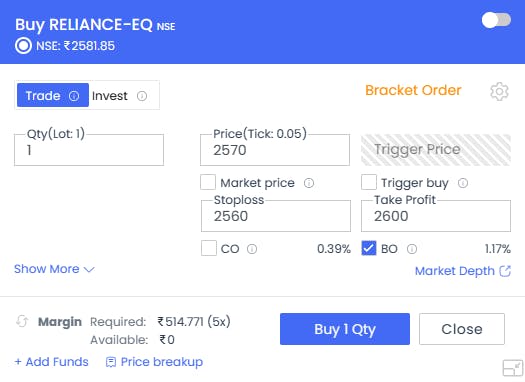Click info icon beside Invest tab

pos(142,96)
